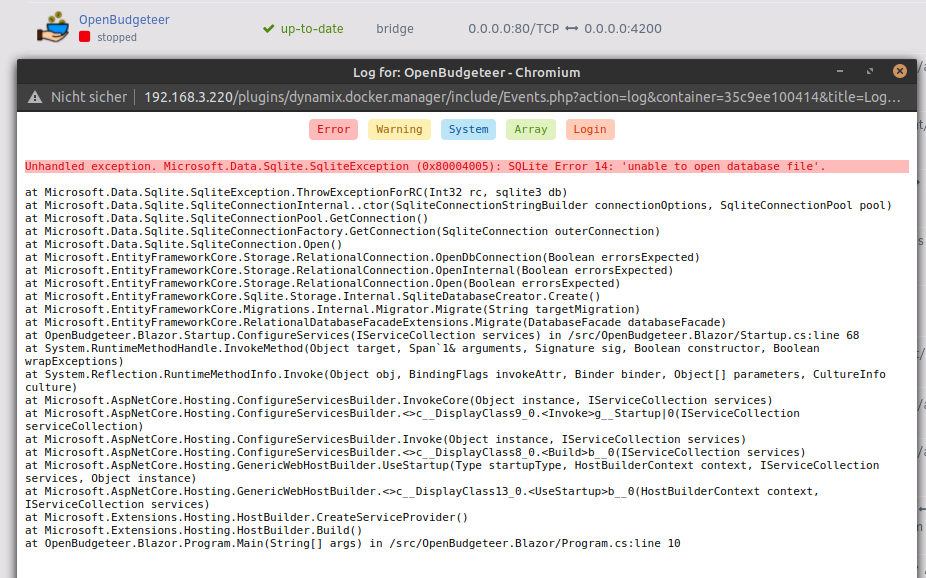The image size is (926, 578).
Task: Click the log window URL address bar
Action: [522, 97]
